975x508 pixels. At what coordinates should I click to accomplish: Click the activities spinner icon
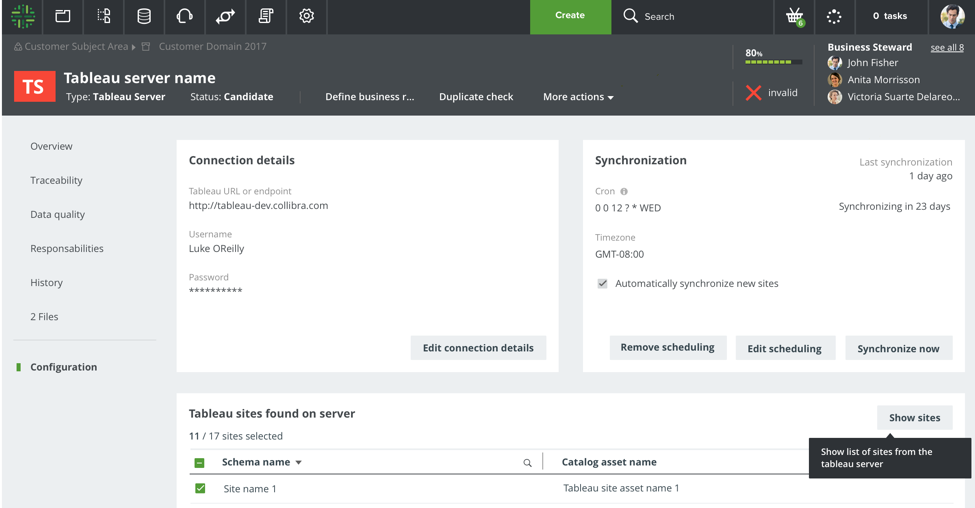(834, 17)
